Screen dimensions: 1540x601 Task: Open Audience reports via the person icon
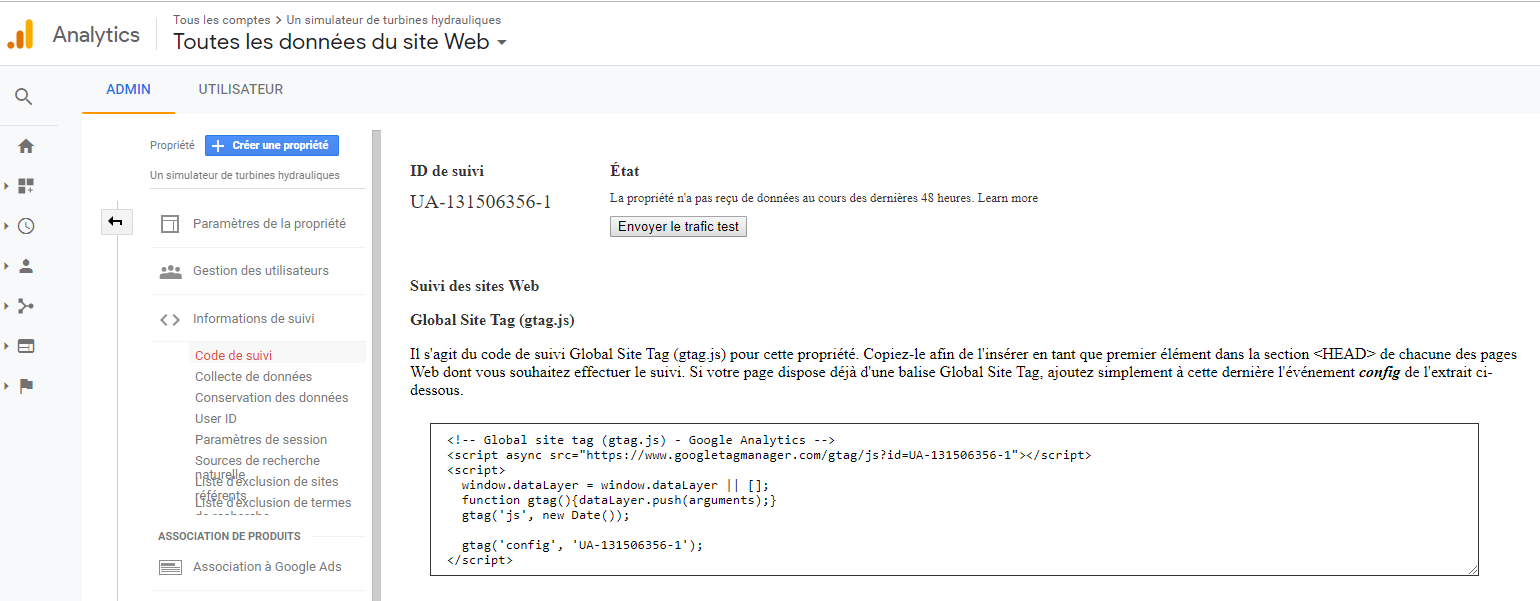point(26,266)
